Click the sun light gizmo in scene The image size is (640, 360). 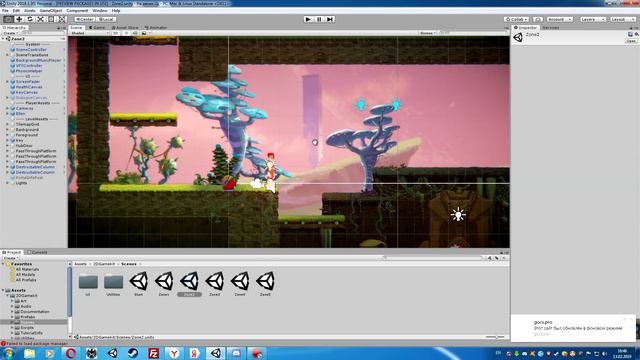tap(458, 215)
